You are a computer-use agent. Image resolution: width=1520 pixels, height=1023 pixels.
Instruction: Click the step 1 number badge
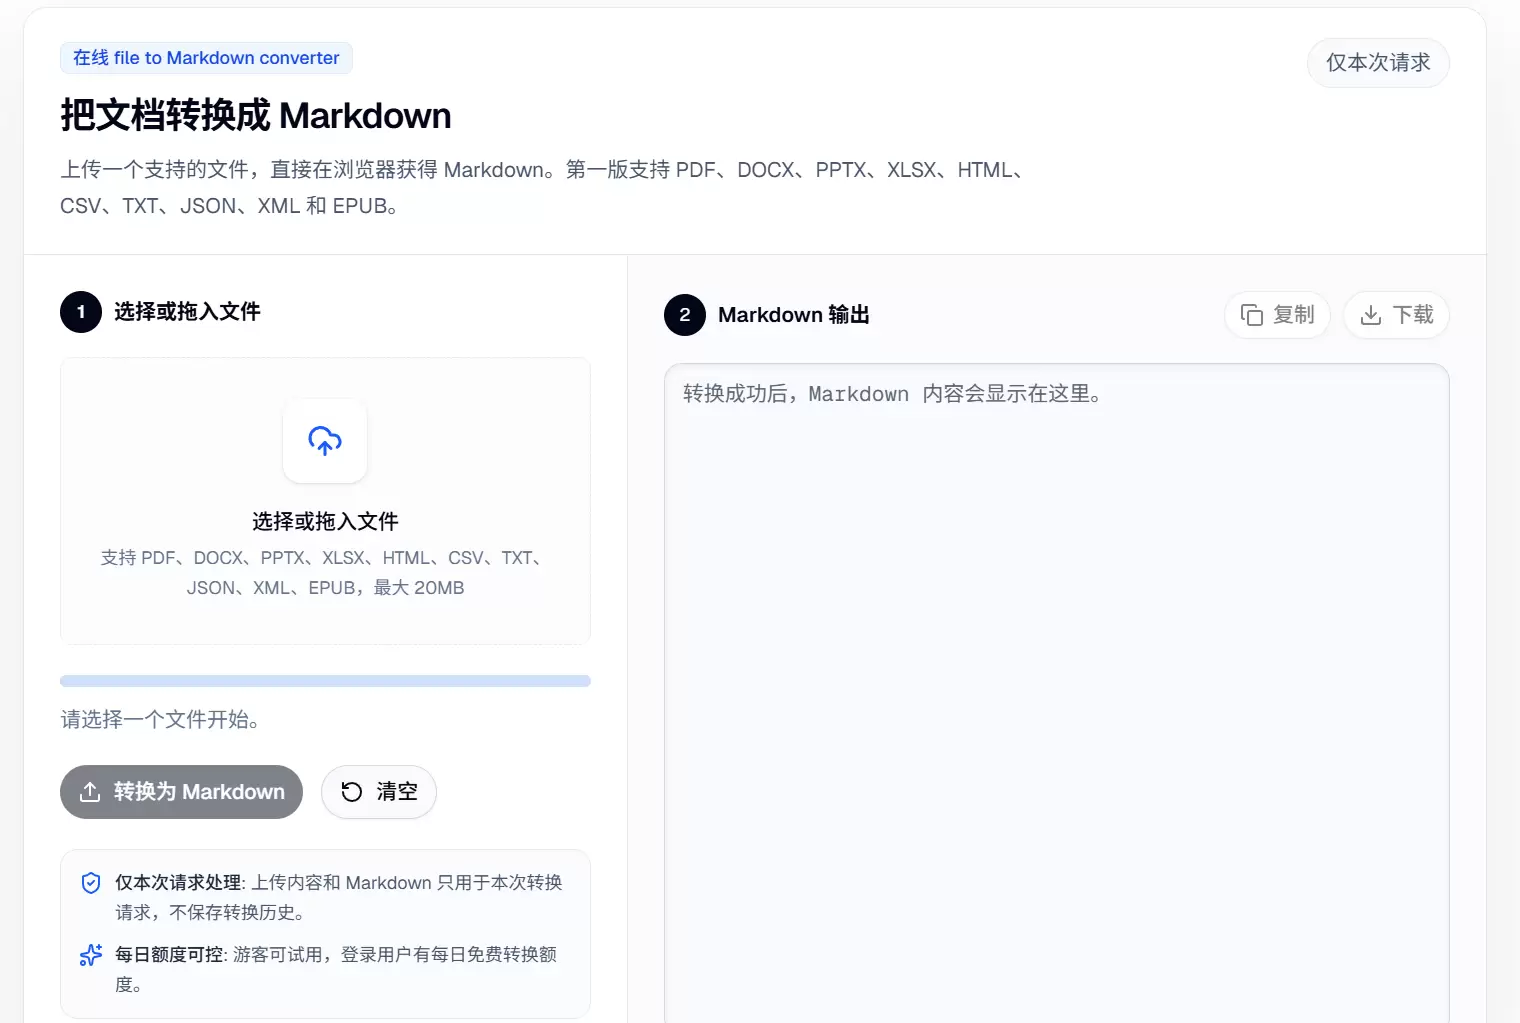pos(81,312)
